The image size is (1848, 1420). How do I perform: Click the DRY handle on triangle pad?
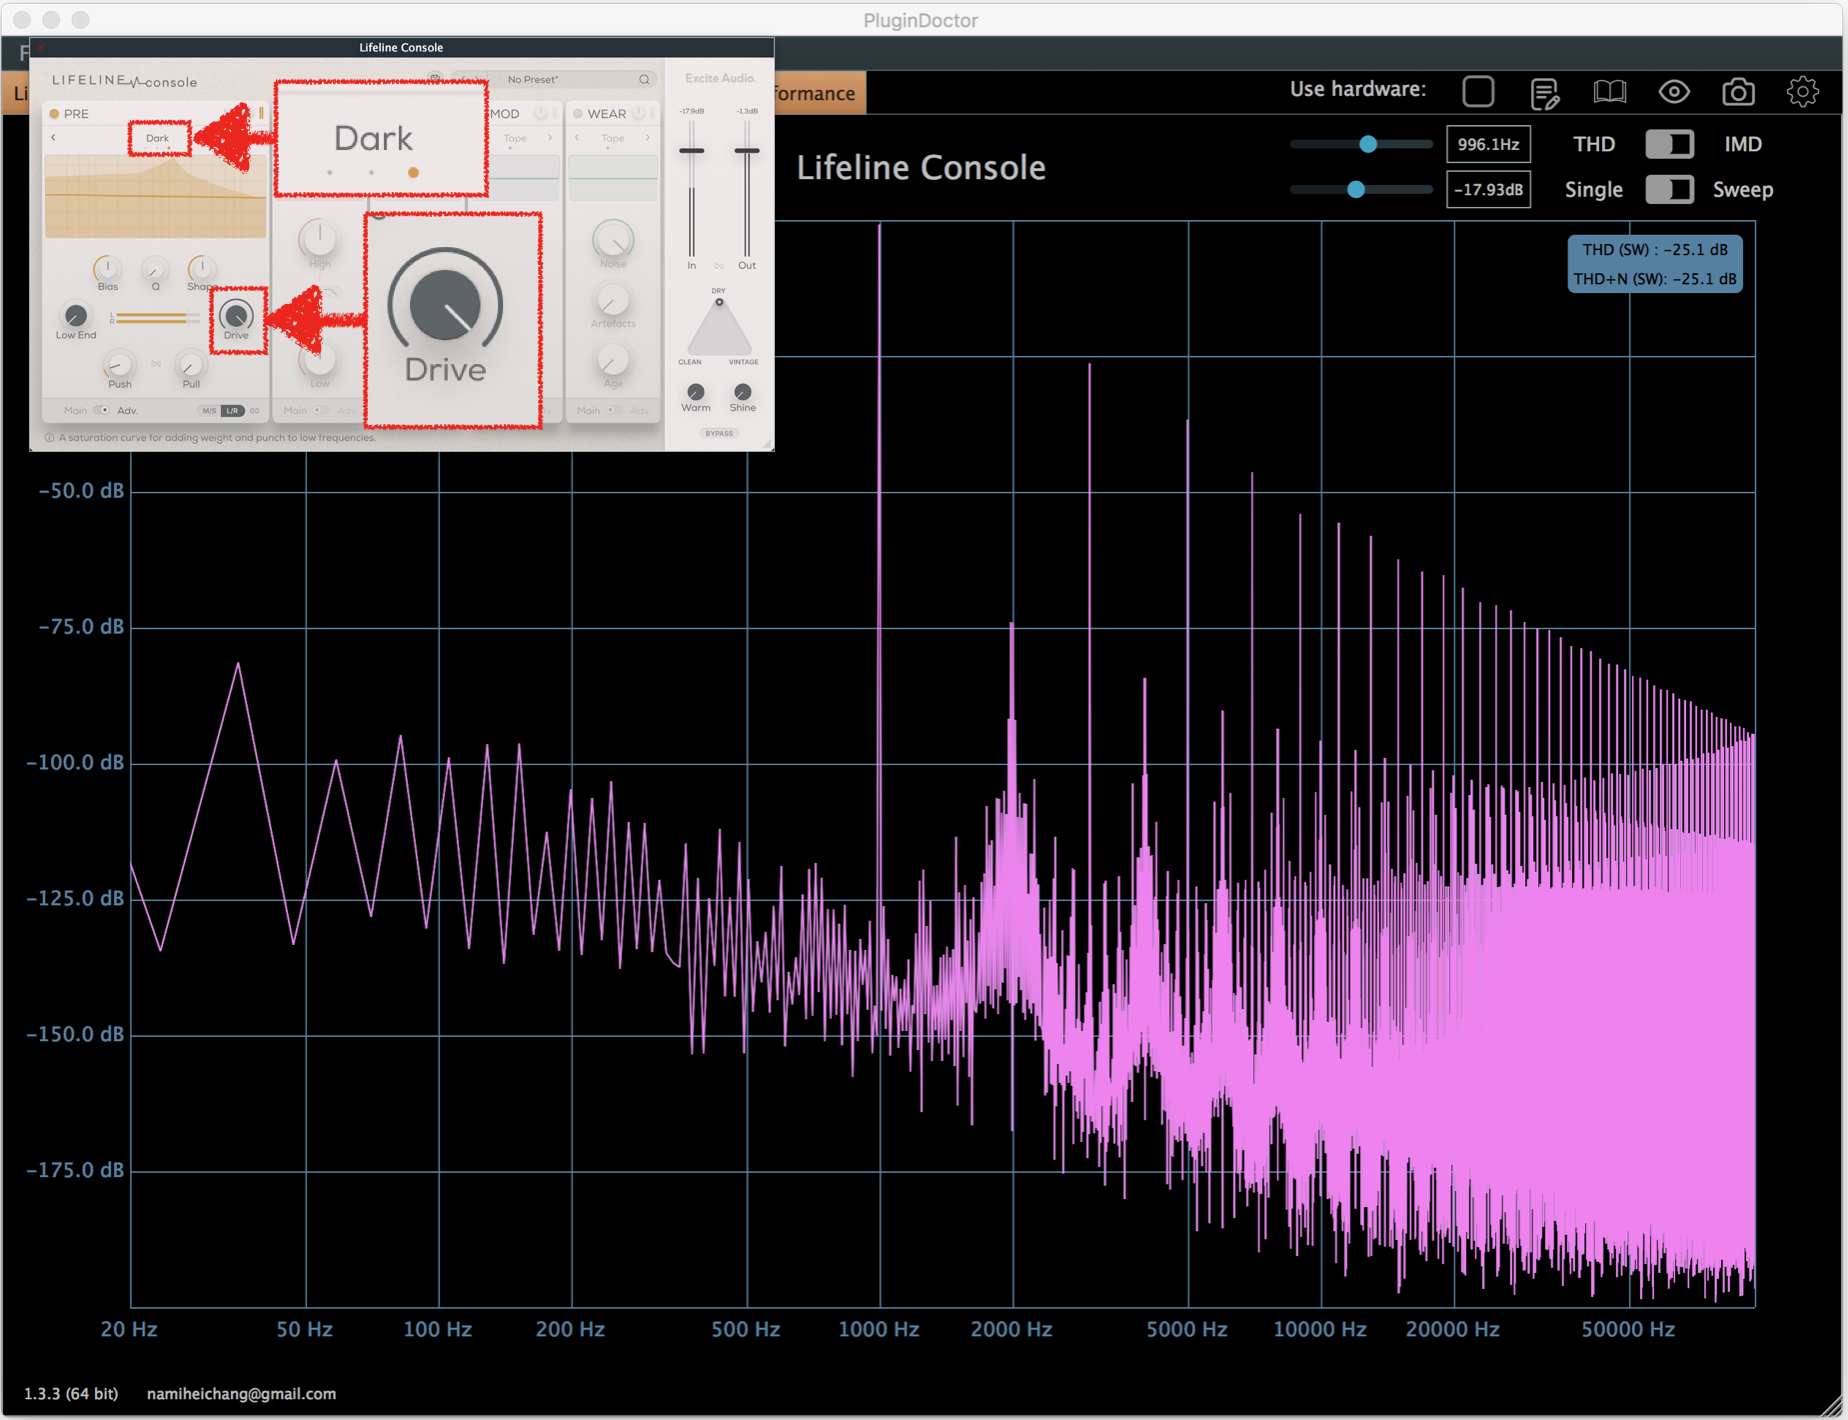(x=719, y=302)
